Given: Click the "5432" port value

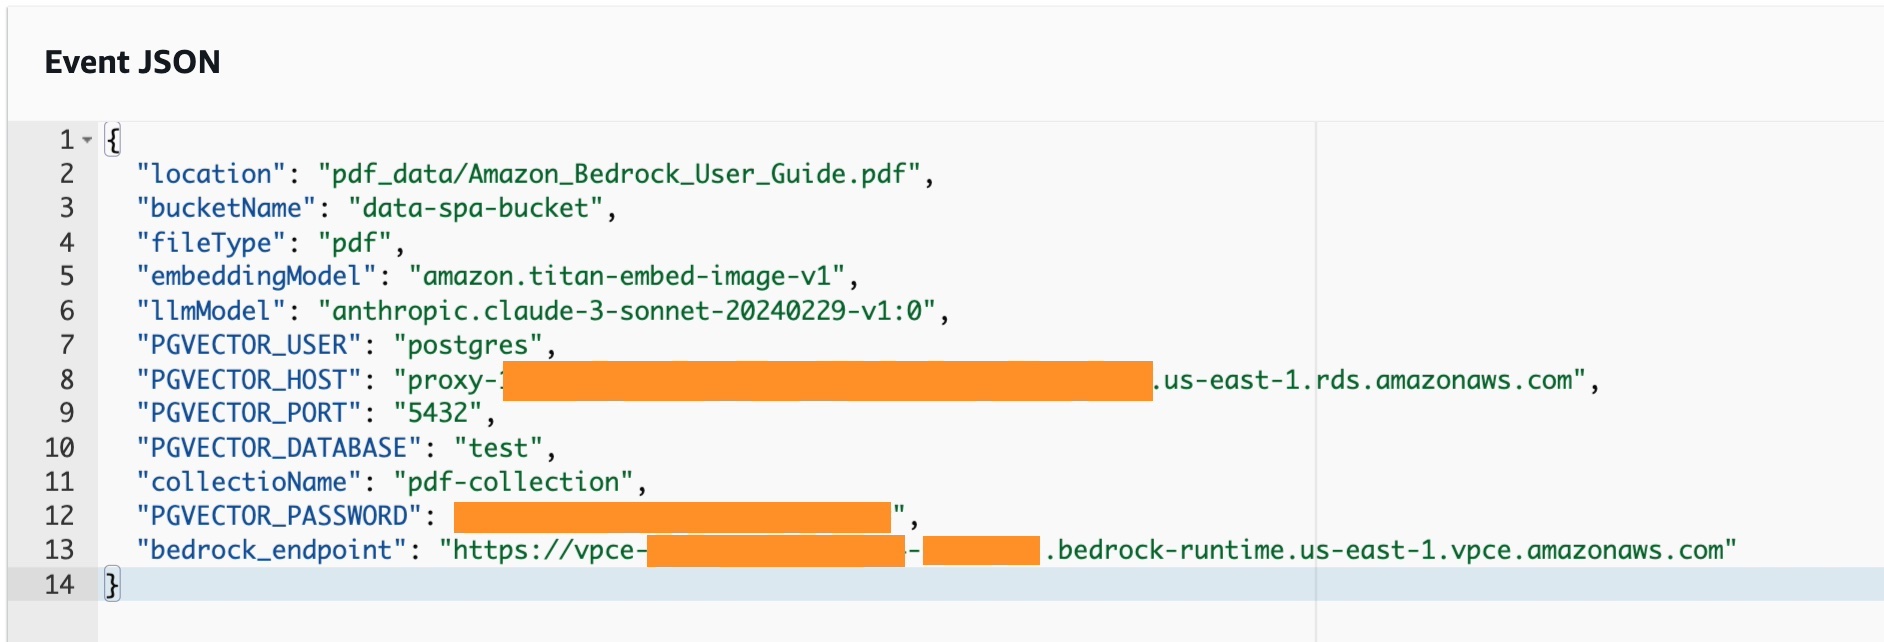Looking at the screenshot, I should (438, 413).
